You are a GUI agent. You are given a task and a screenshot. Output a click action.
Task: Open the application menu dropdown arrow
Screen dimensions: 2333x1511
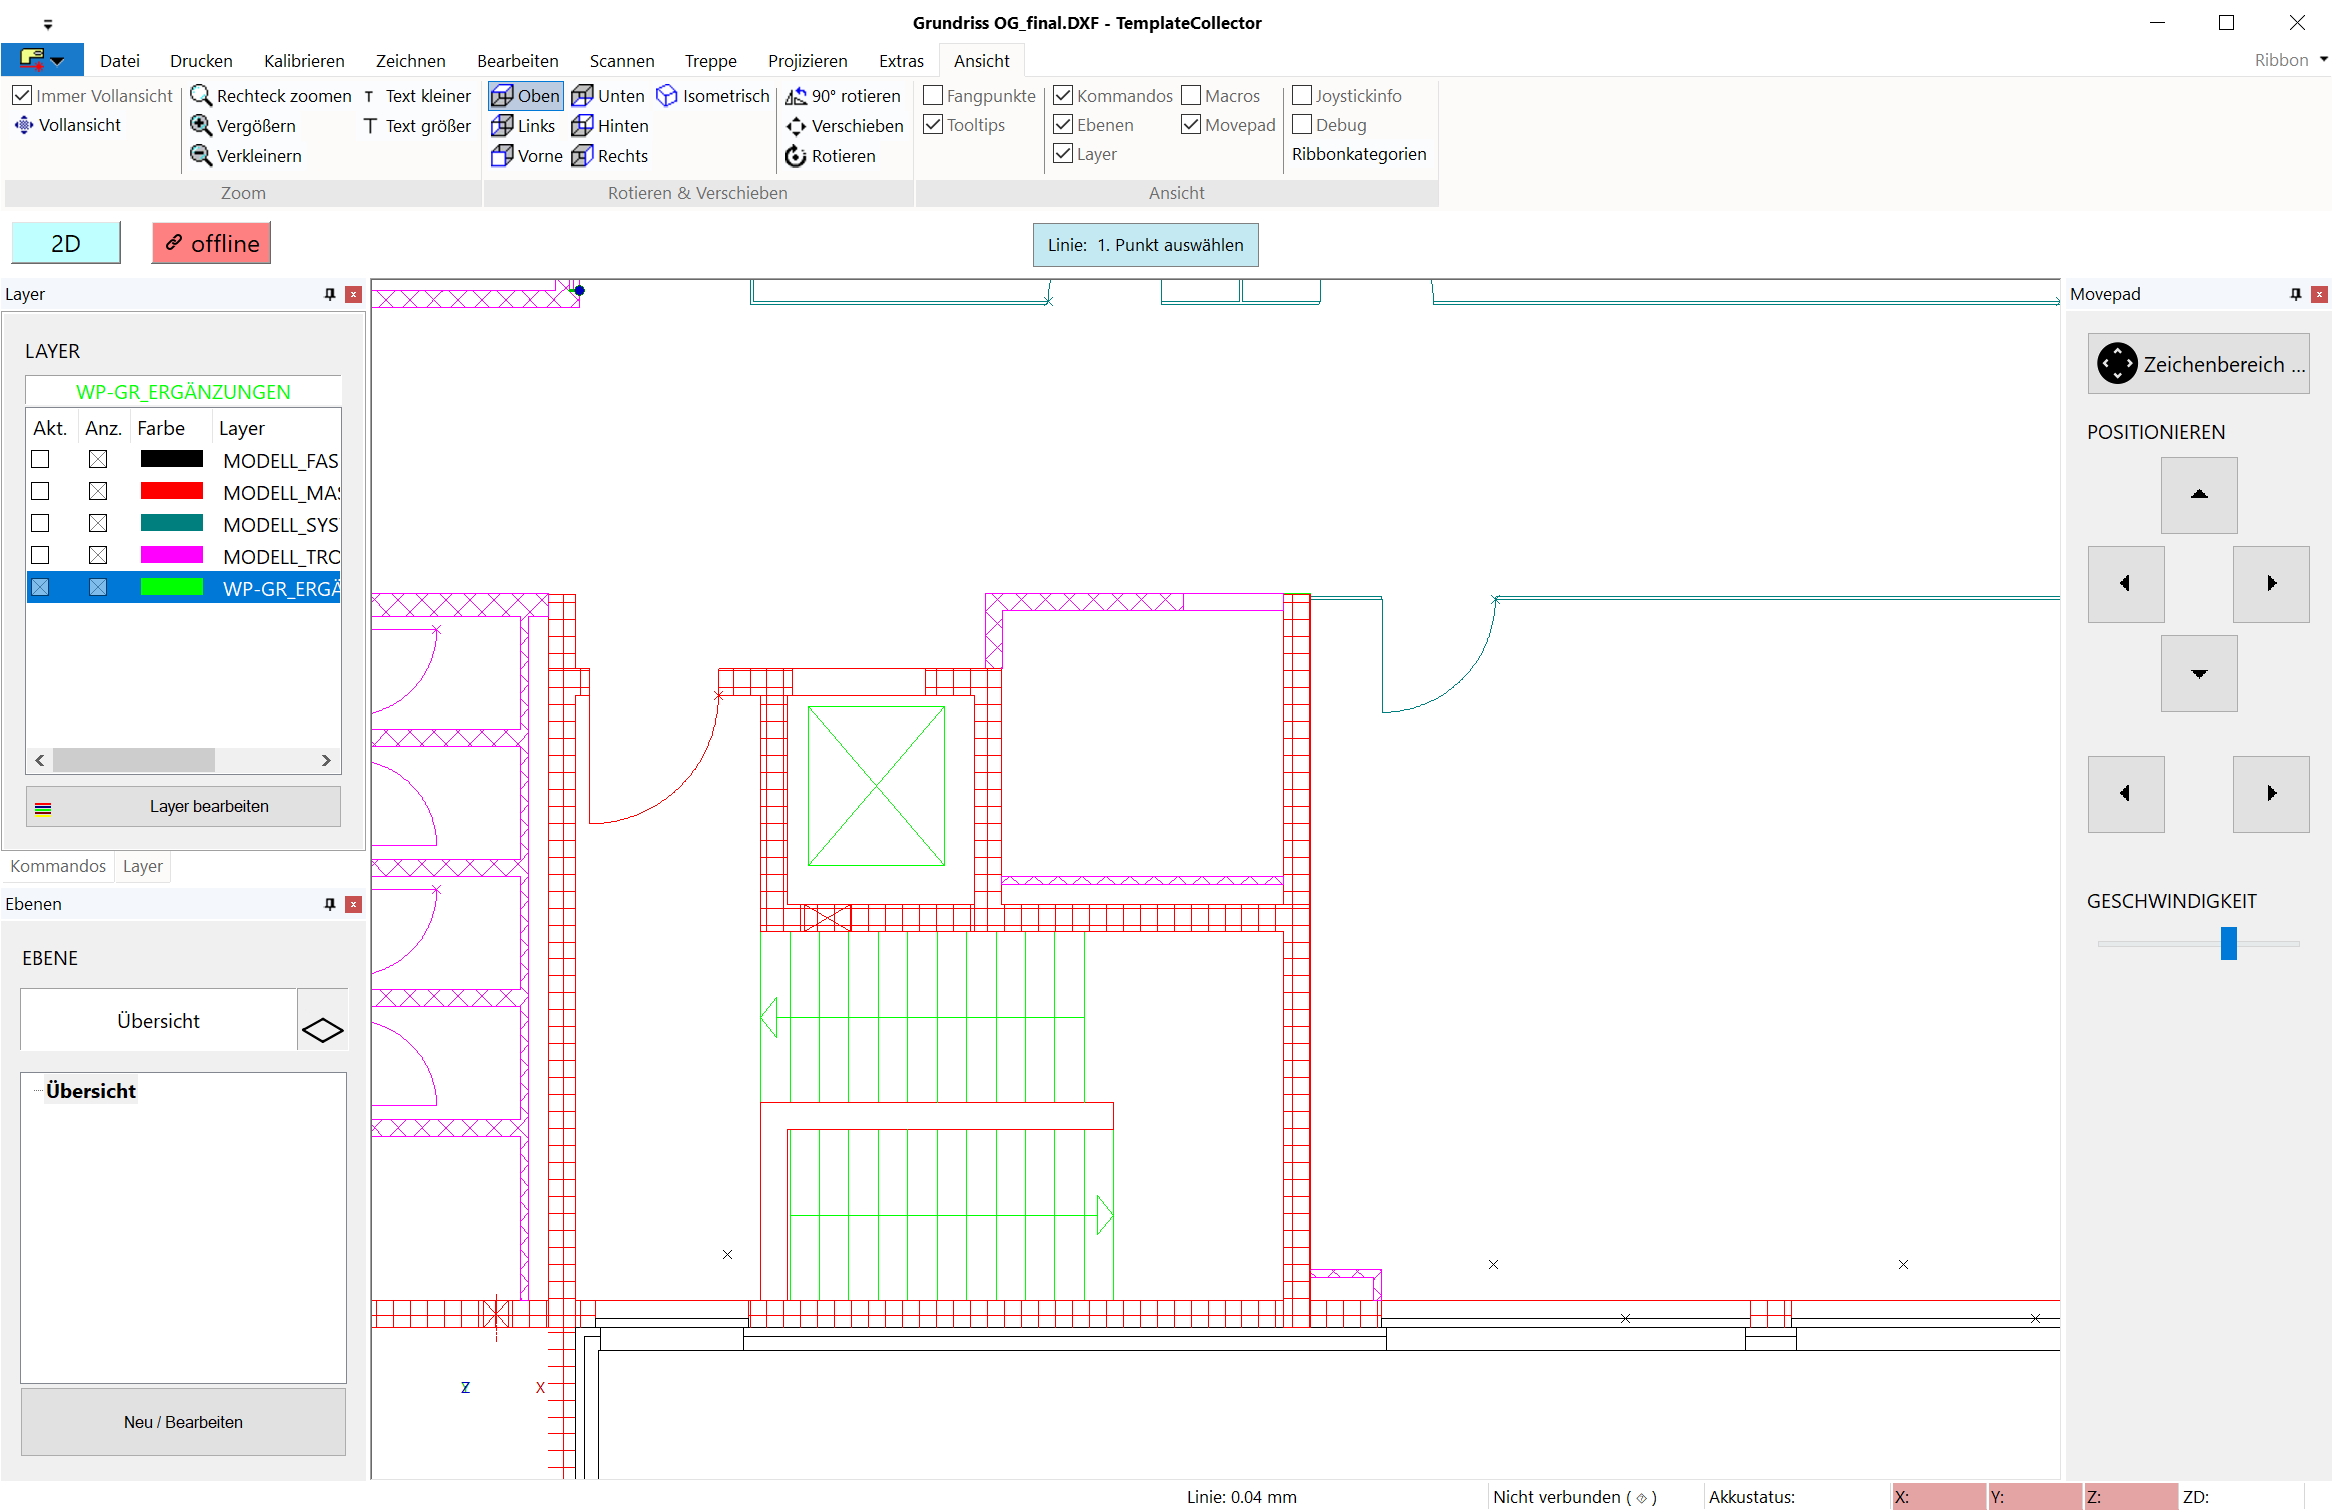click(57, 61)
